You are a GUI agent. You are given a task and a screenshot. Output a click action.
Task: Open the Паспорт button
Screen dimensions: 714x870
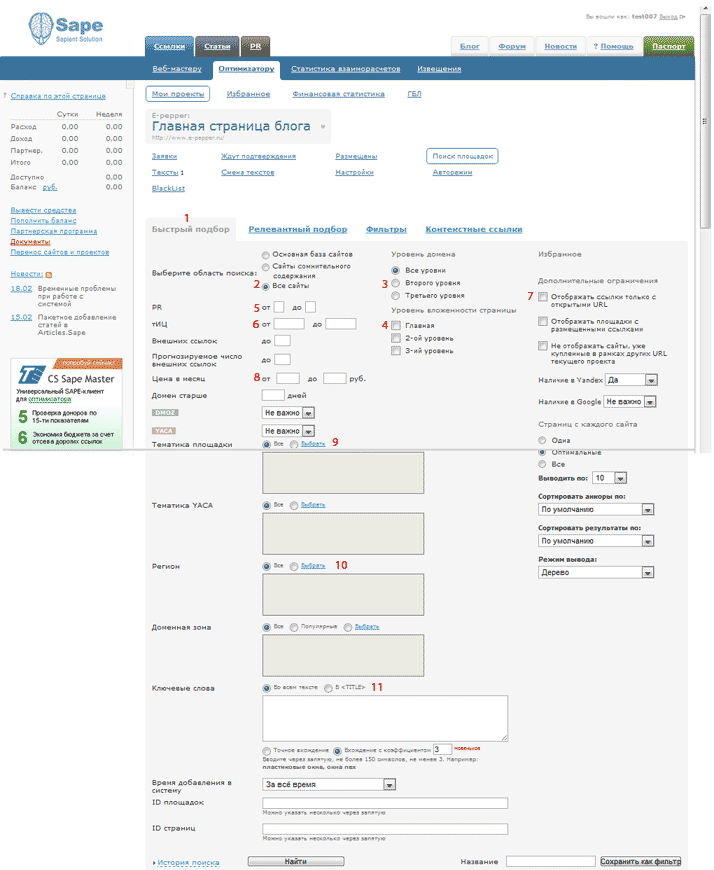pyautogui.click(x=669, y=47)
